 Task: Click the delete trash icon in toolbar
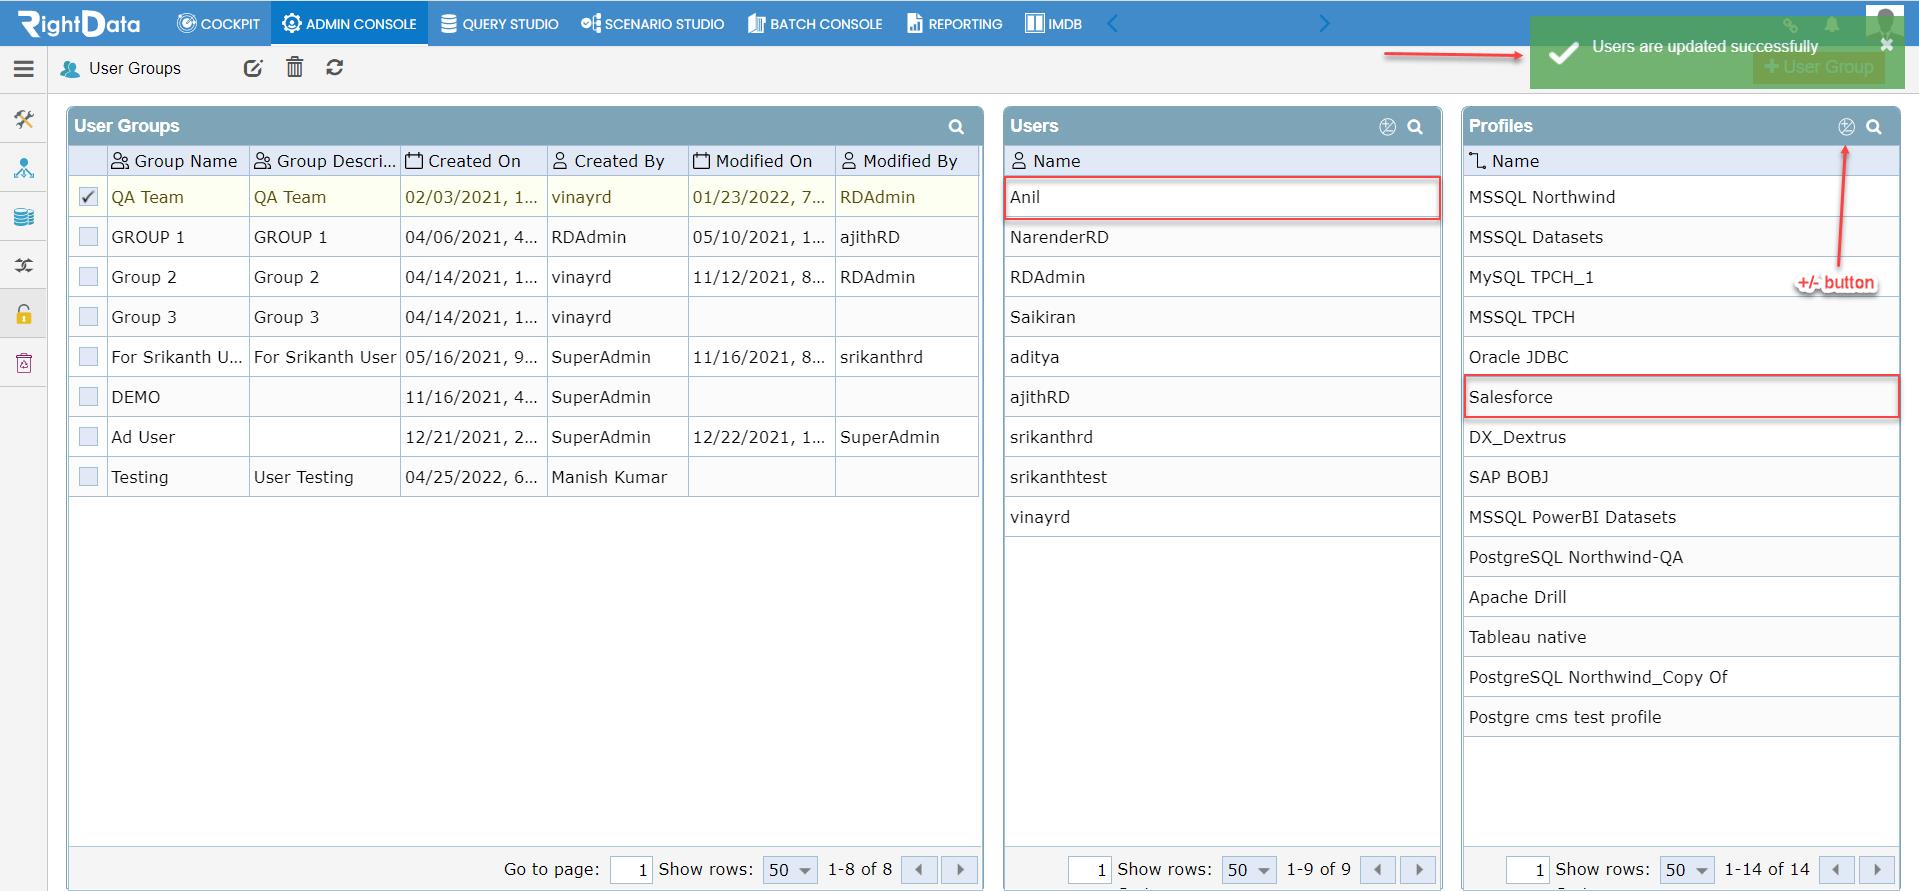294,67
